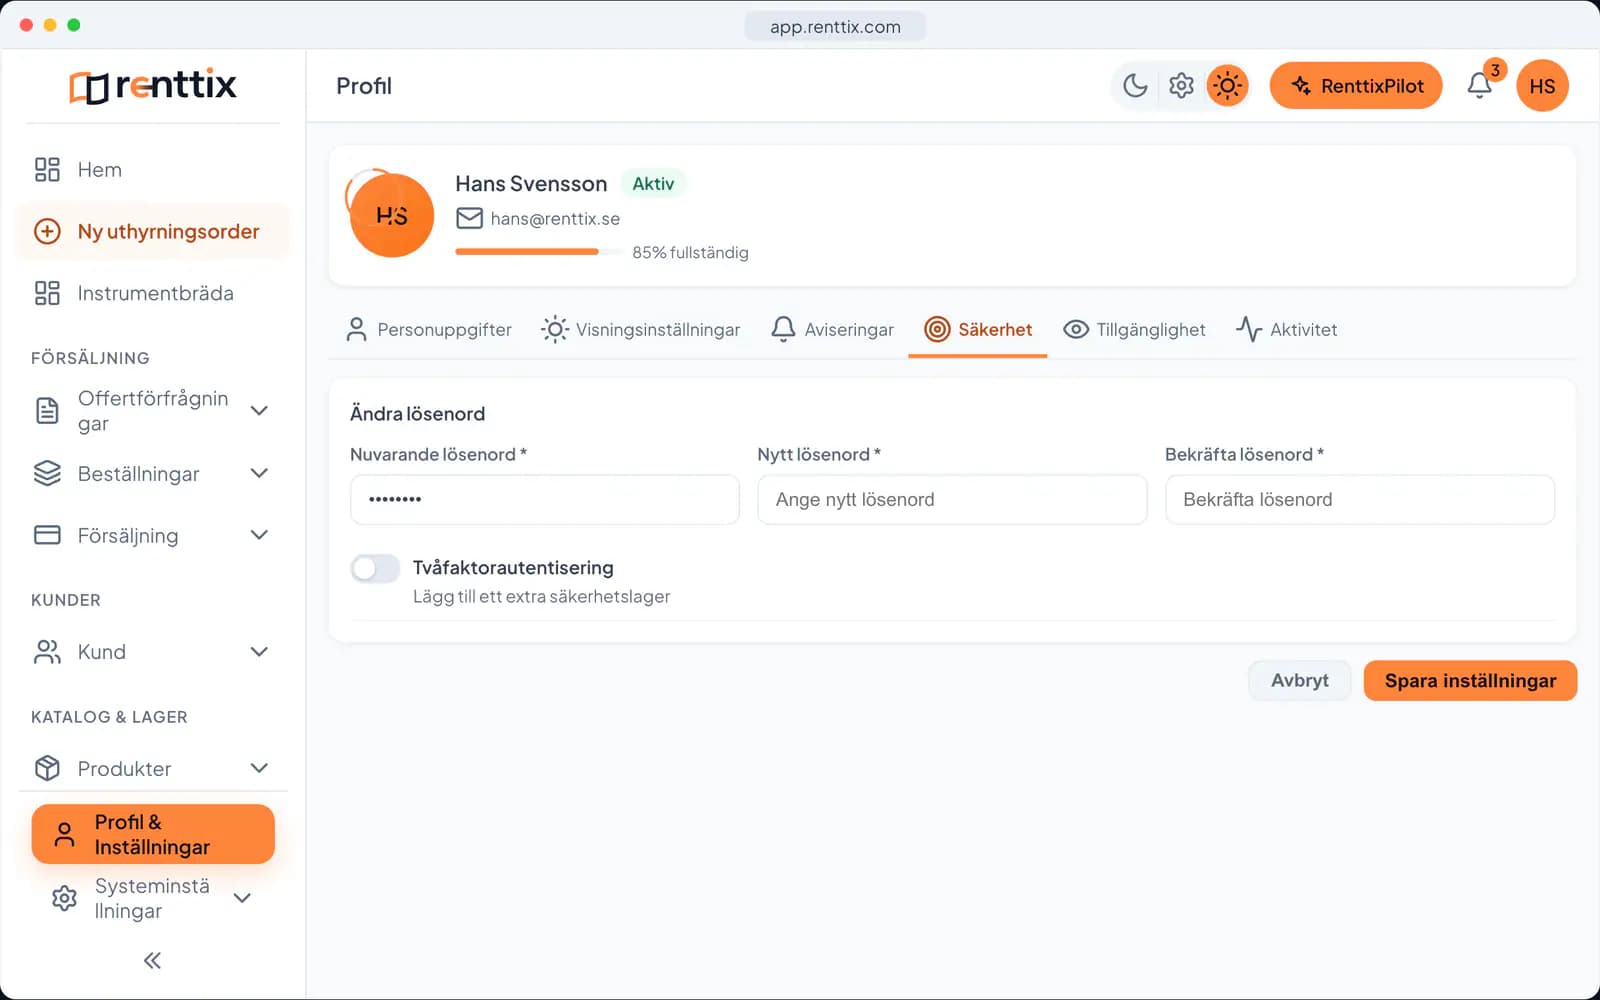Open Profil & Inställningar sidebar item

[x=153, y=834]
